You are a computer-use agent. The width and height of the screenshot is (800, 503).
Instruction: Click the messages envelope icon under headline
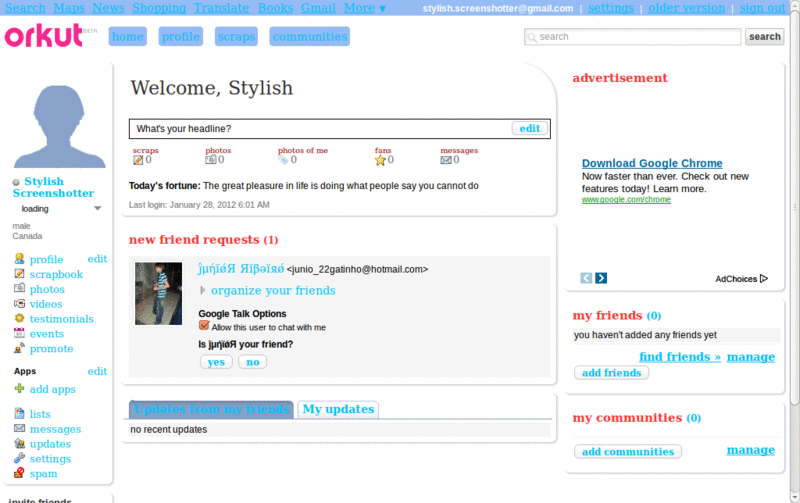pyautogui.click(x=446, y=160)
